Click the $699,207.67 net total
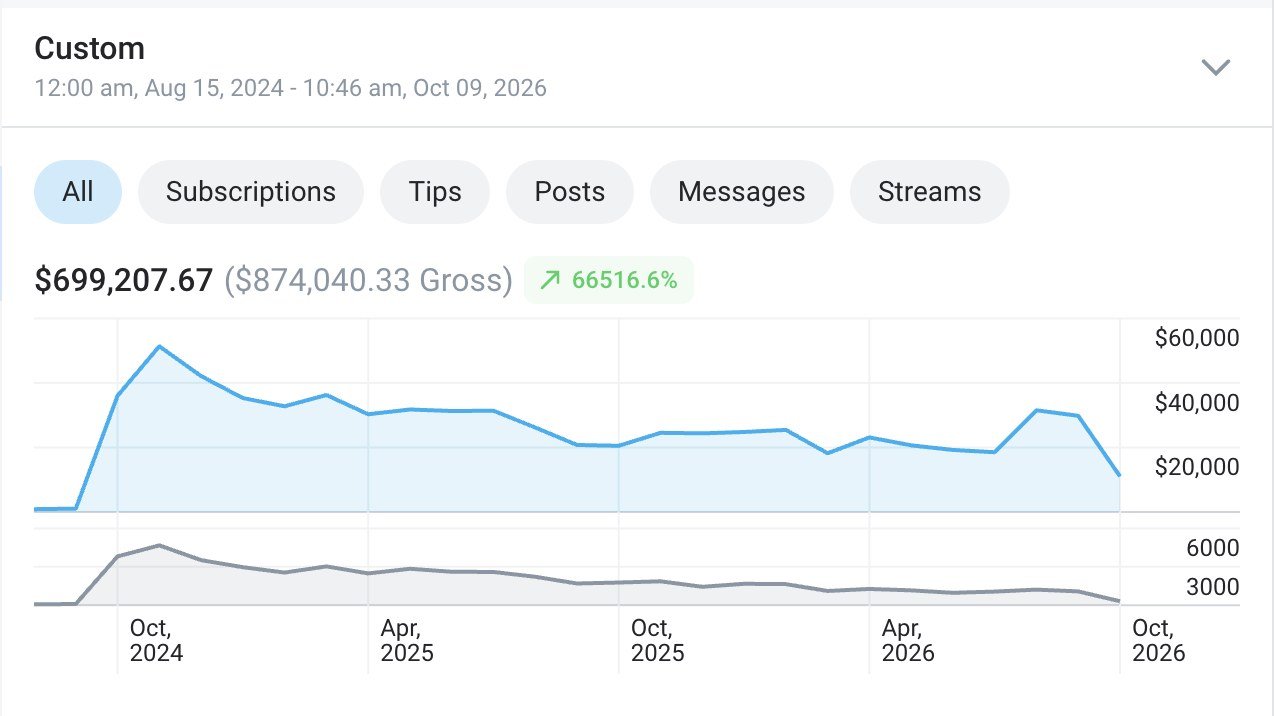 (124, 280)
